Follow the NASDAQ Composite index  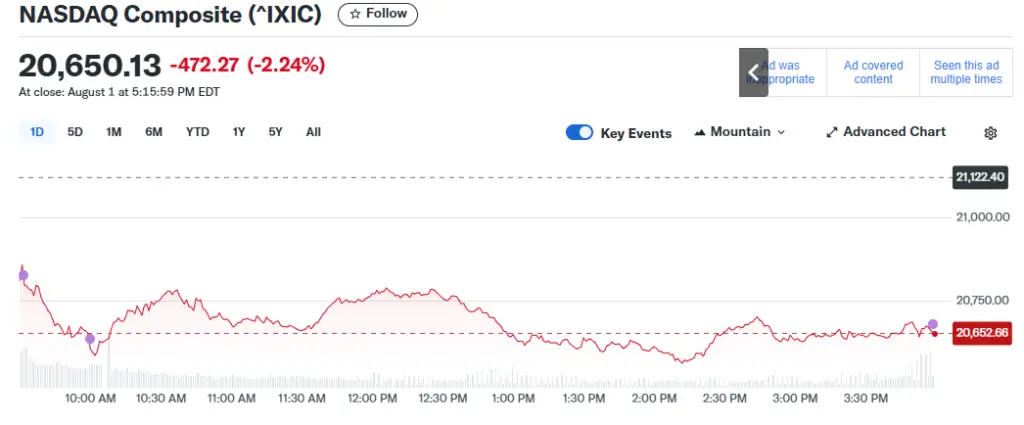point(378,14)
